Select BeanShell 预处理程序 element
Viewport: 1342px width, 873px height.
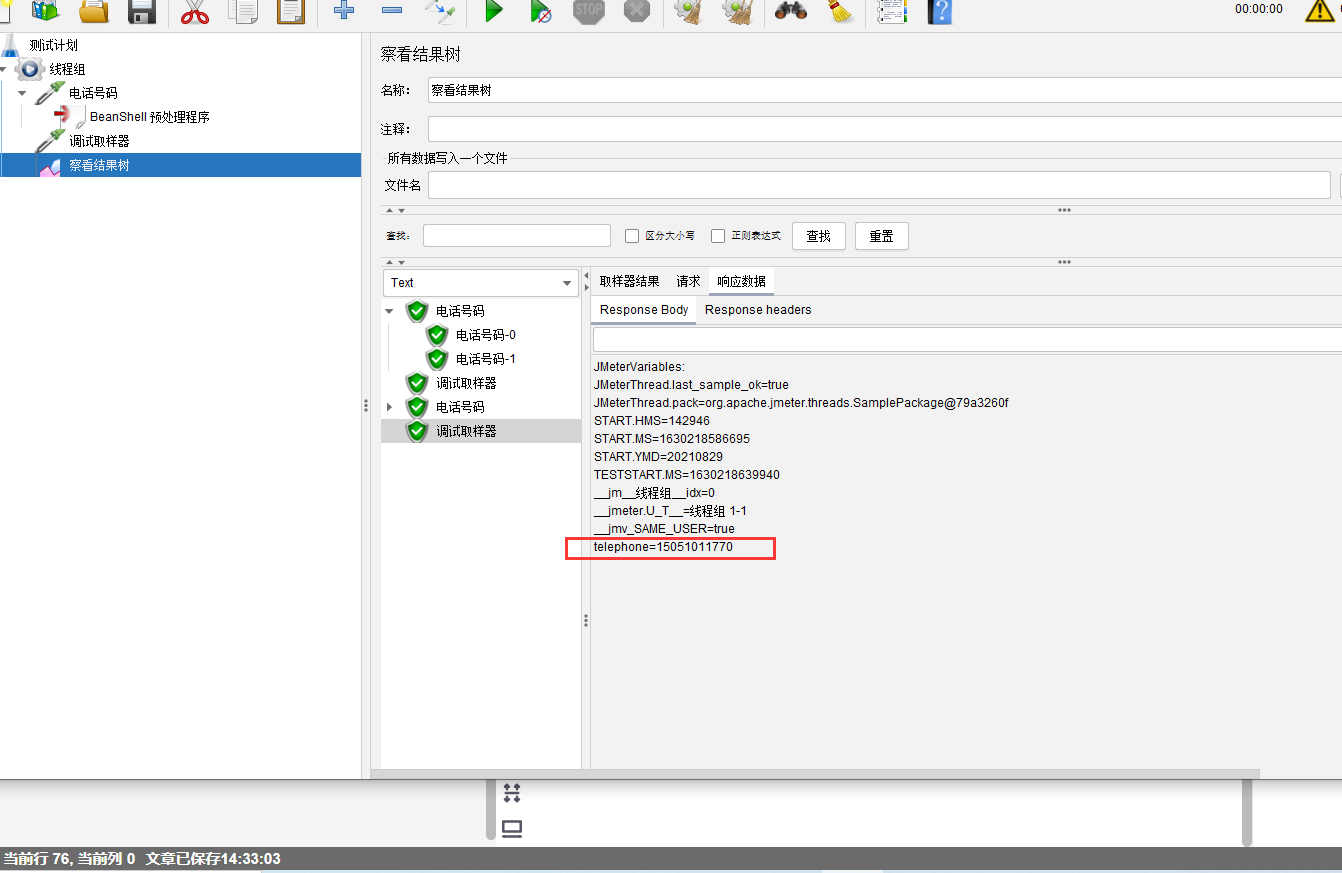[x=150, y=117]
